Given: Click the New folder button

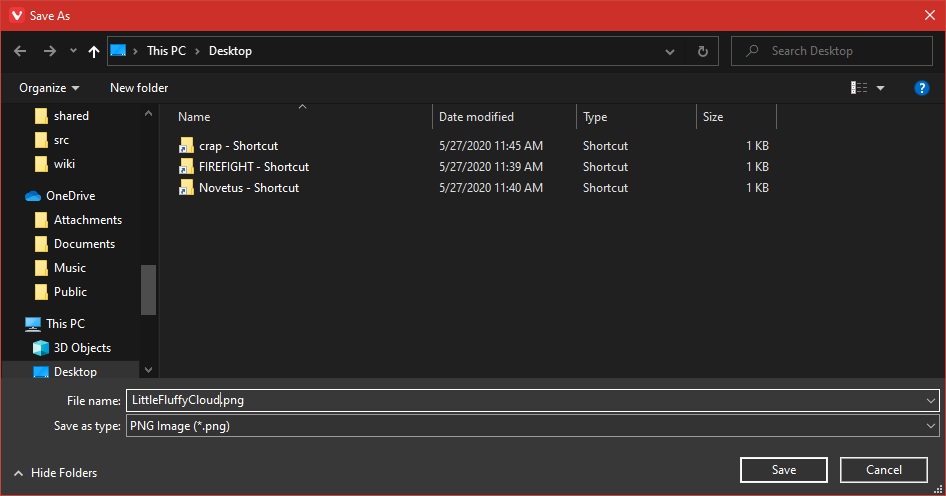Looking at the screenshot, I should (139, 88).
